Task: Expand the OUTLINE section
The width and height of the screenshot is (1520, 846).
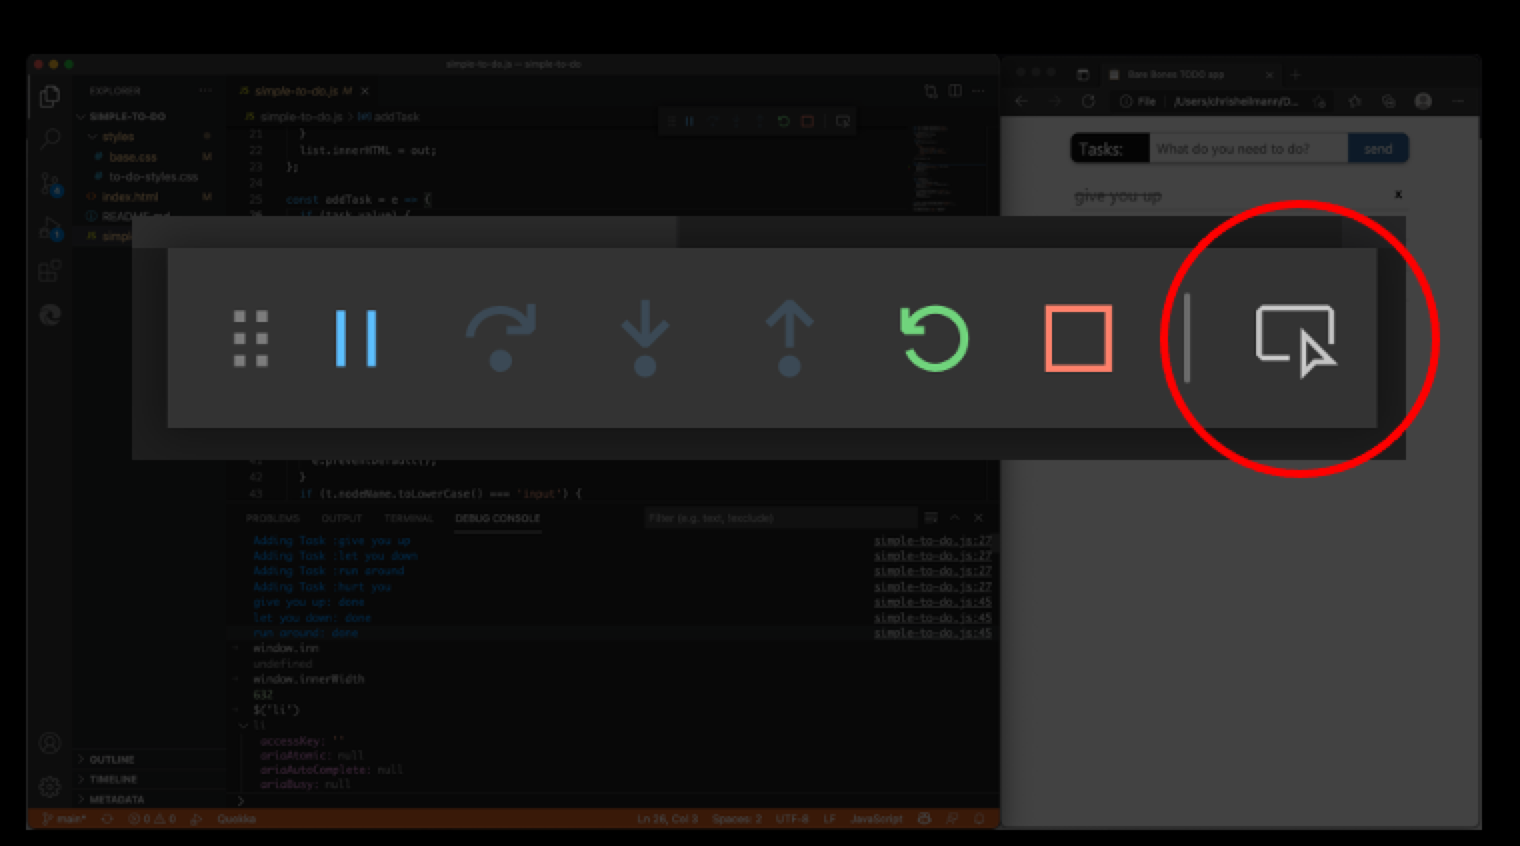Action: [111, 760]
